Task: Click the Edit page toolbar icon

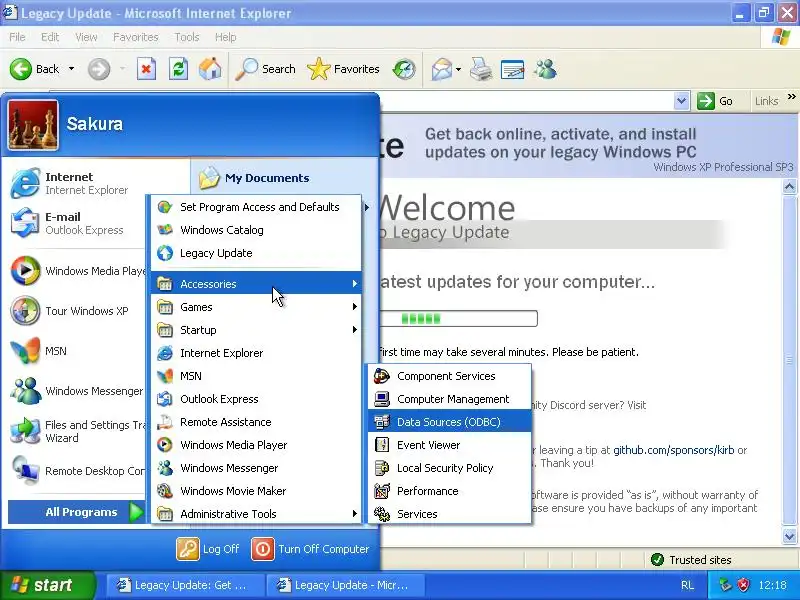Action: pos(513,69)
